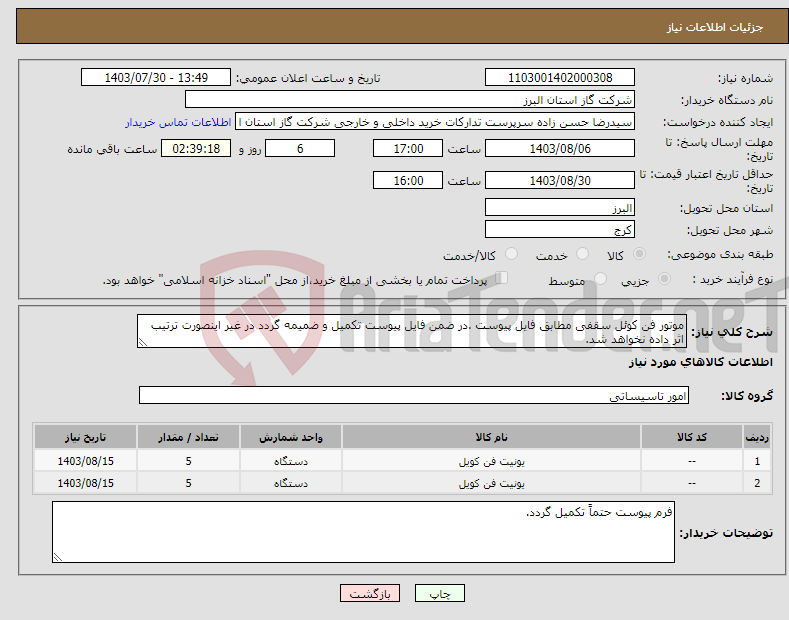This screenshot has height=620, width=789.
Task: Click the delivery city field کرج
Action: pos(560,229)
